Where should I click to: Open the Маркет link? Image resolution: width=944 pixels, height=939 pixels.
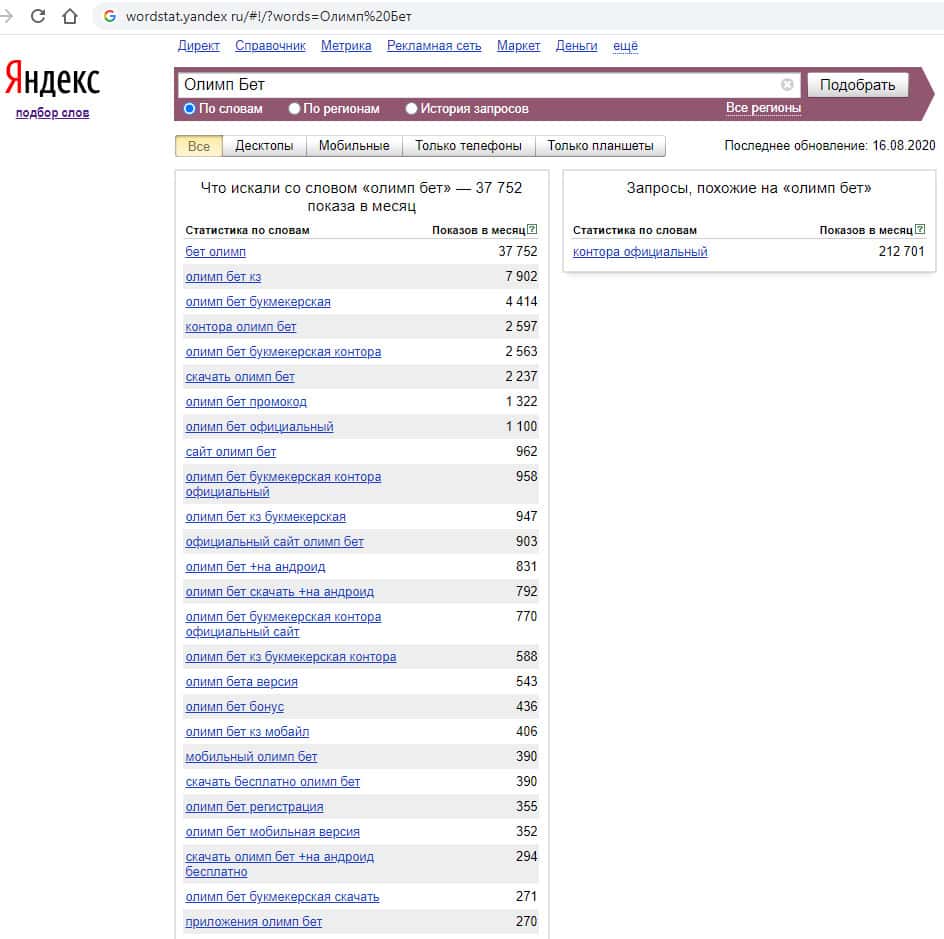point(518,46)
